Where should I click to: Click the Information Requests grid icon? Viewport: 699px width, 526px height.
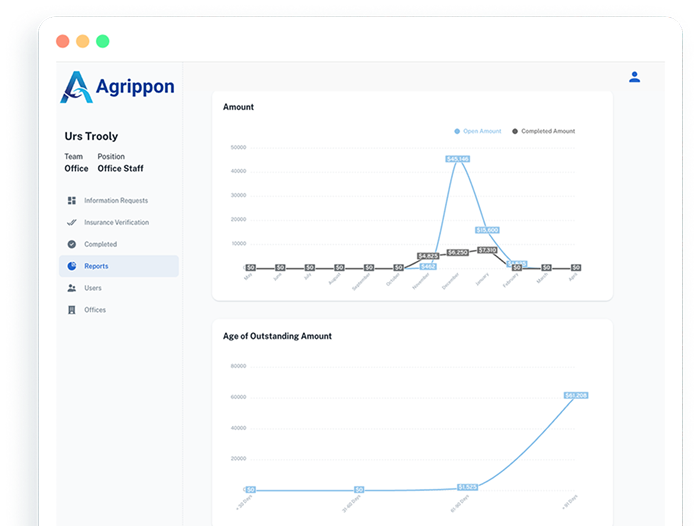[72, 201]
